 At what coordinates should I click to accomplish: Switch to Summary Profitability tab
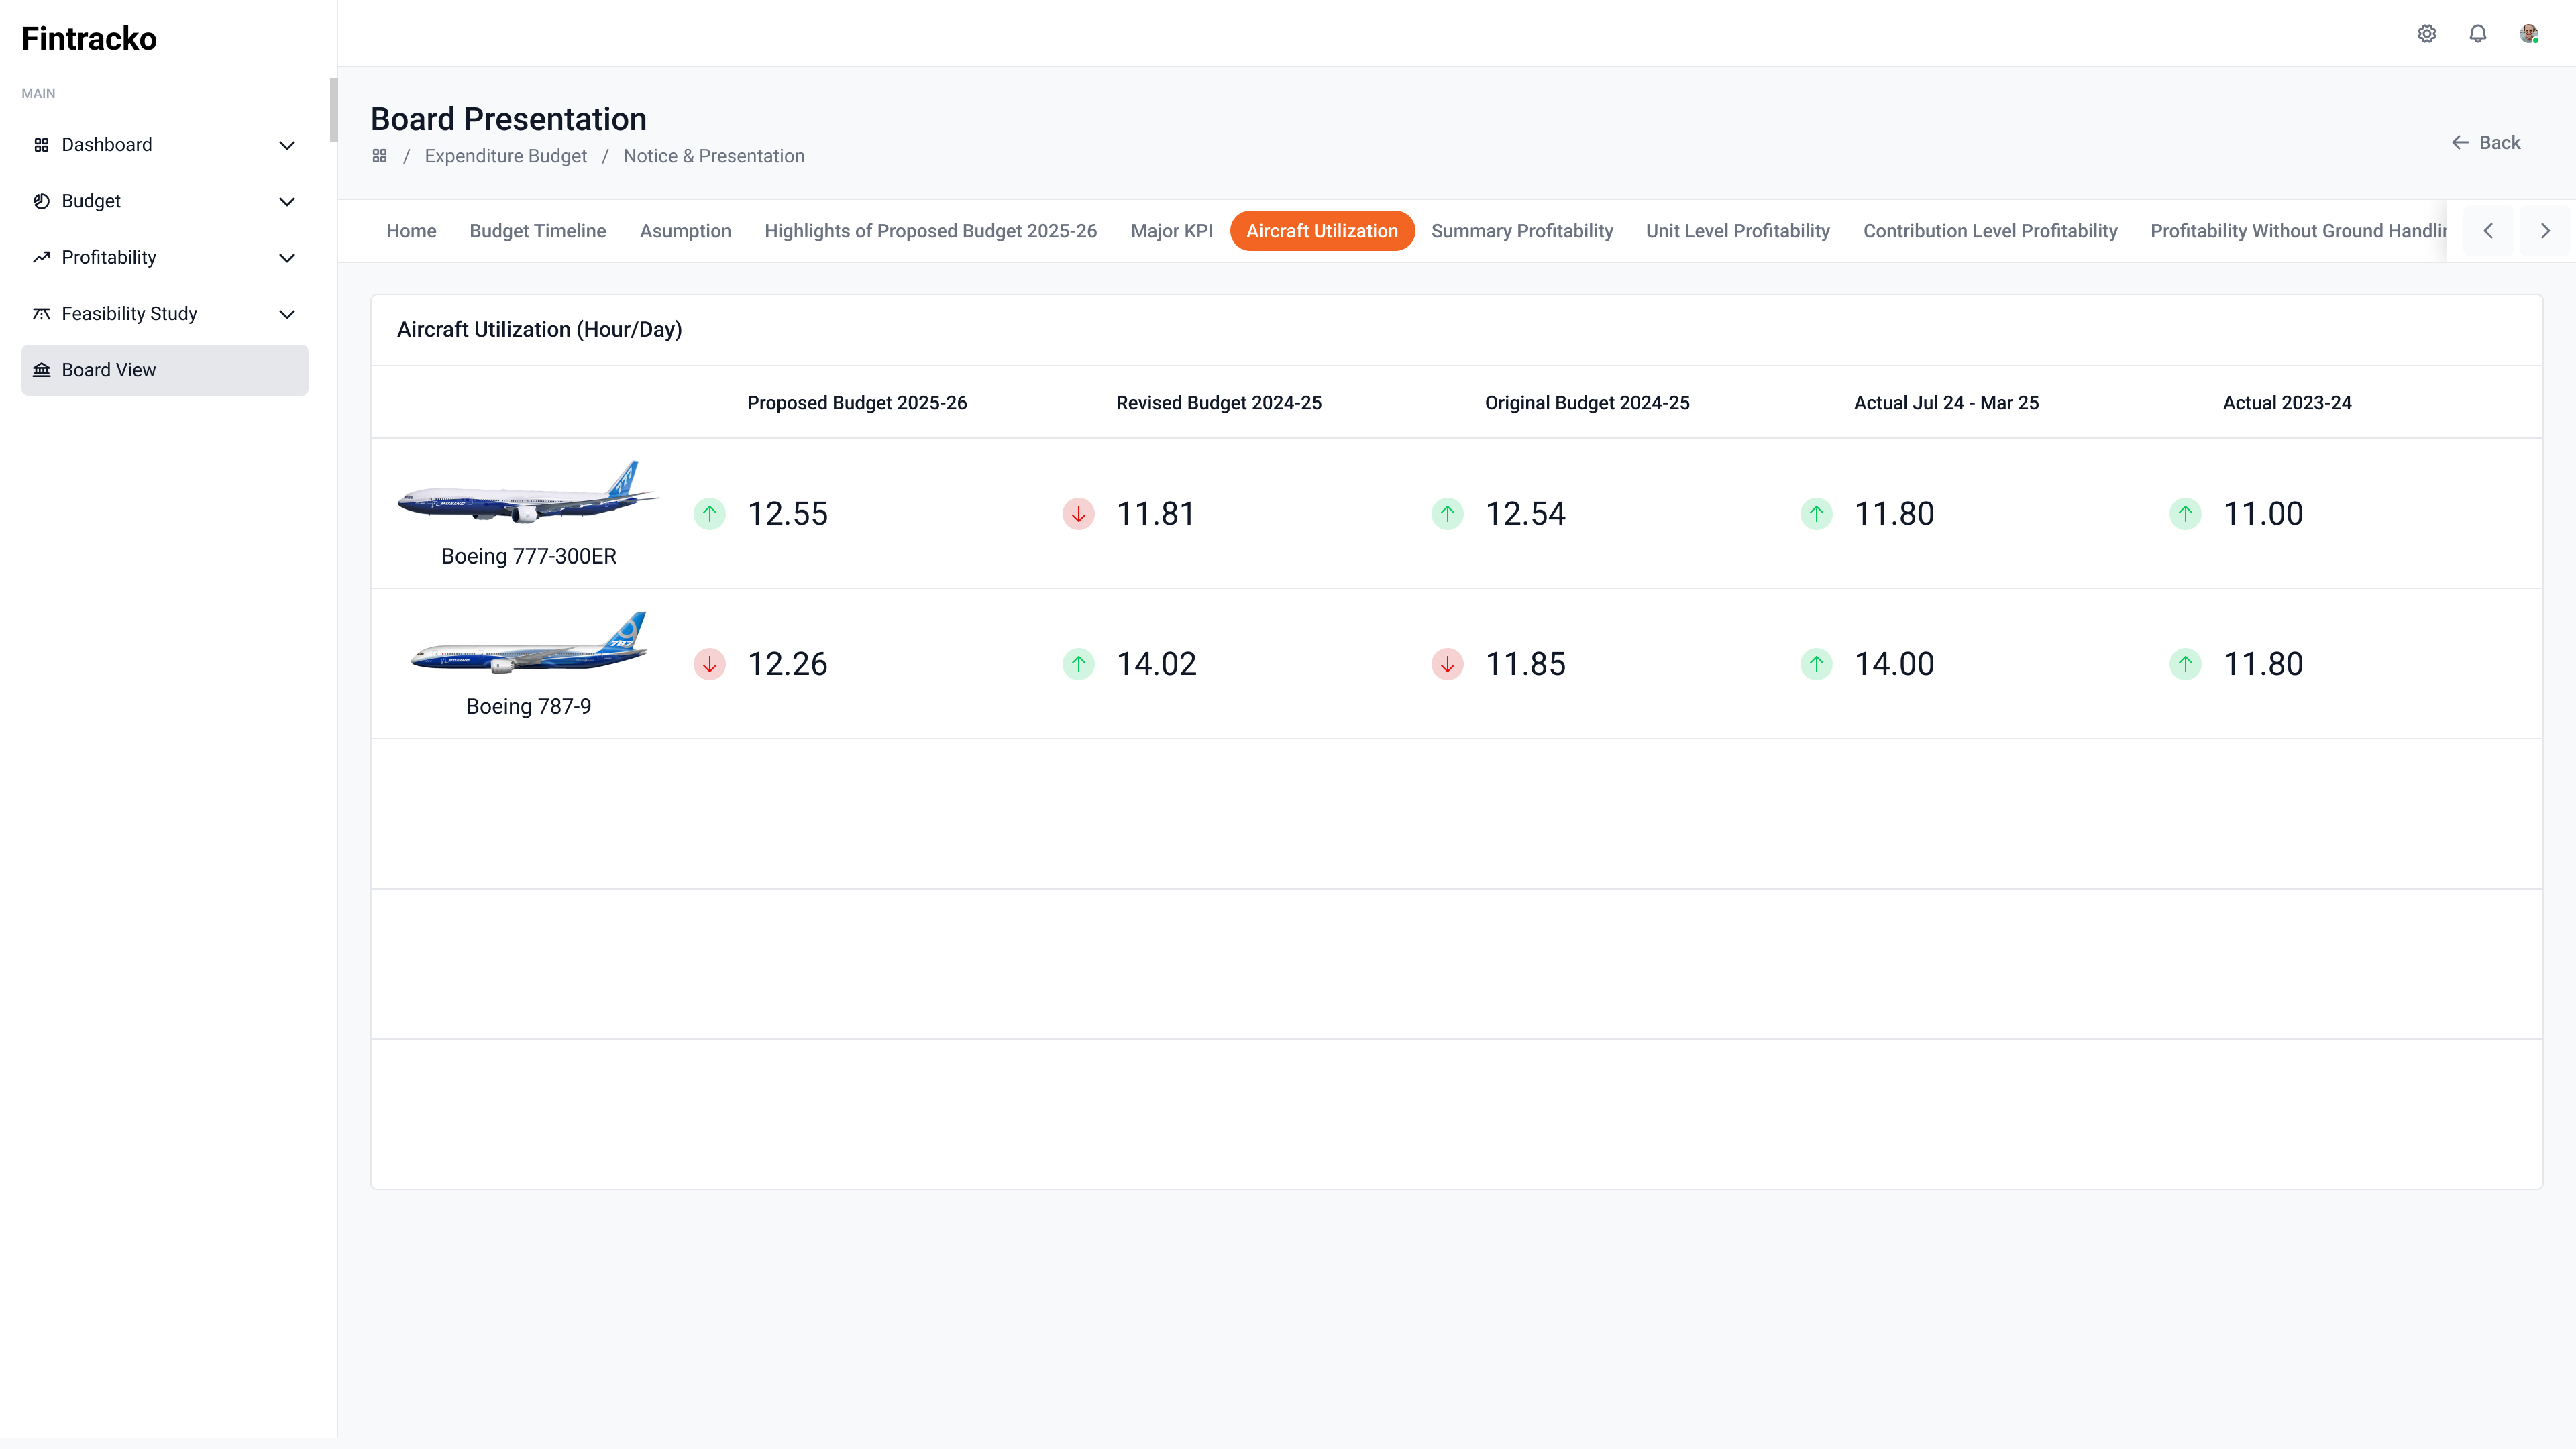[1521, 231]
